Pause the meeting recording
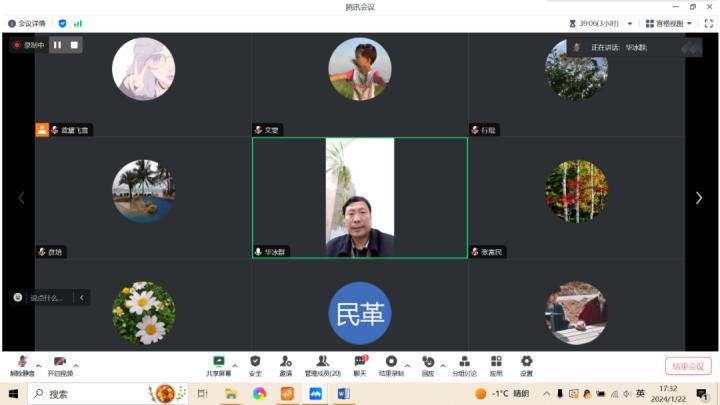Viewport: 720px width, 405px height. tap(57, 45)
